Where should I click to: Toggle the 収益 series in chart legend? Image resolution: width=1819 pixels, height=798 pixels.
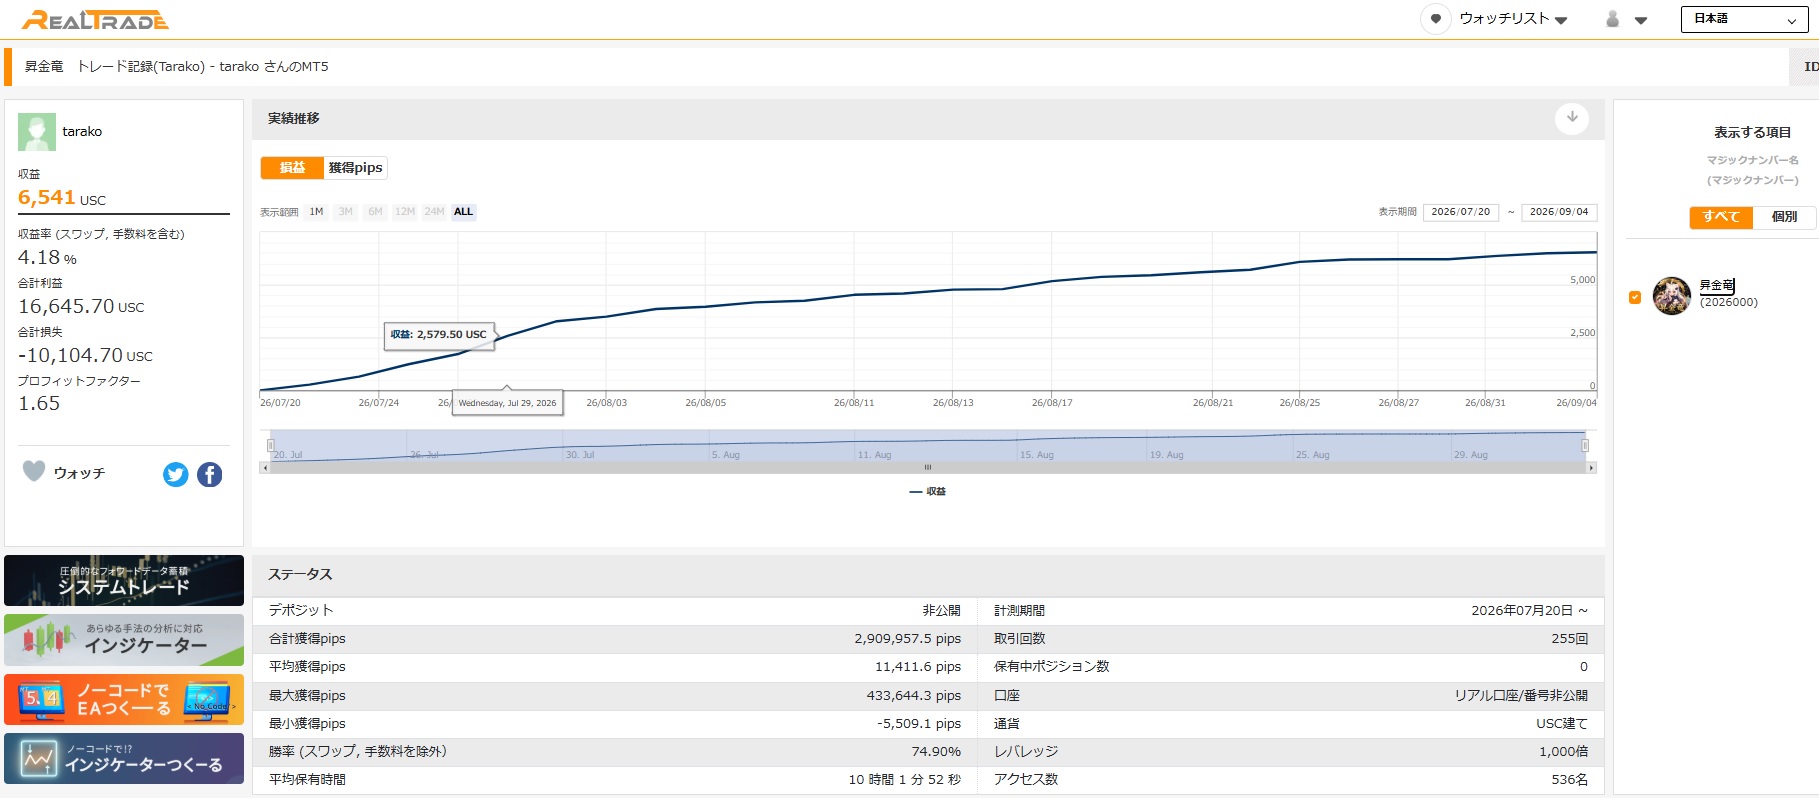[x=928, y=492]
